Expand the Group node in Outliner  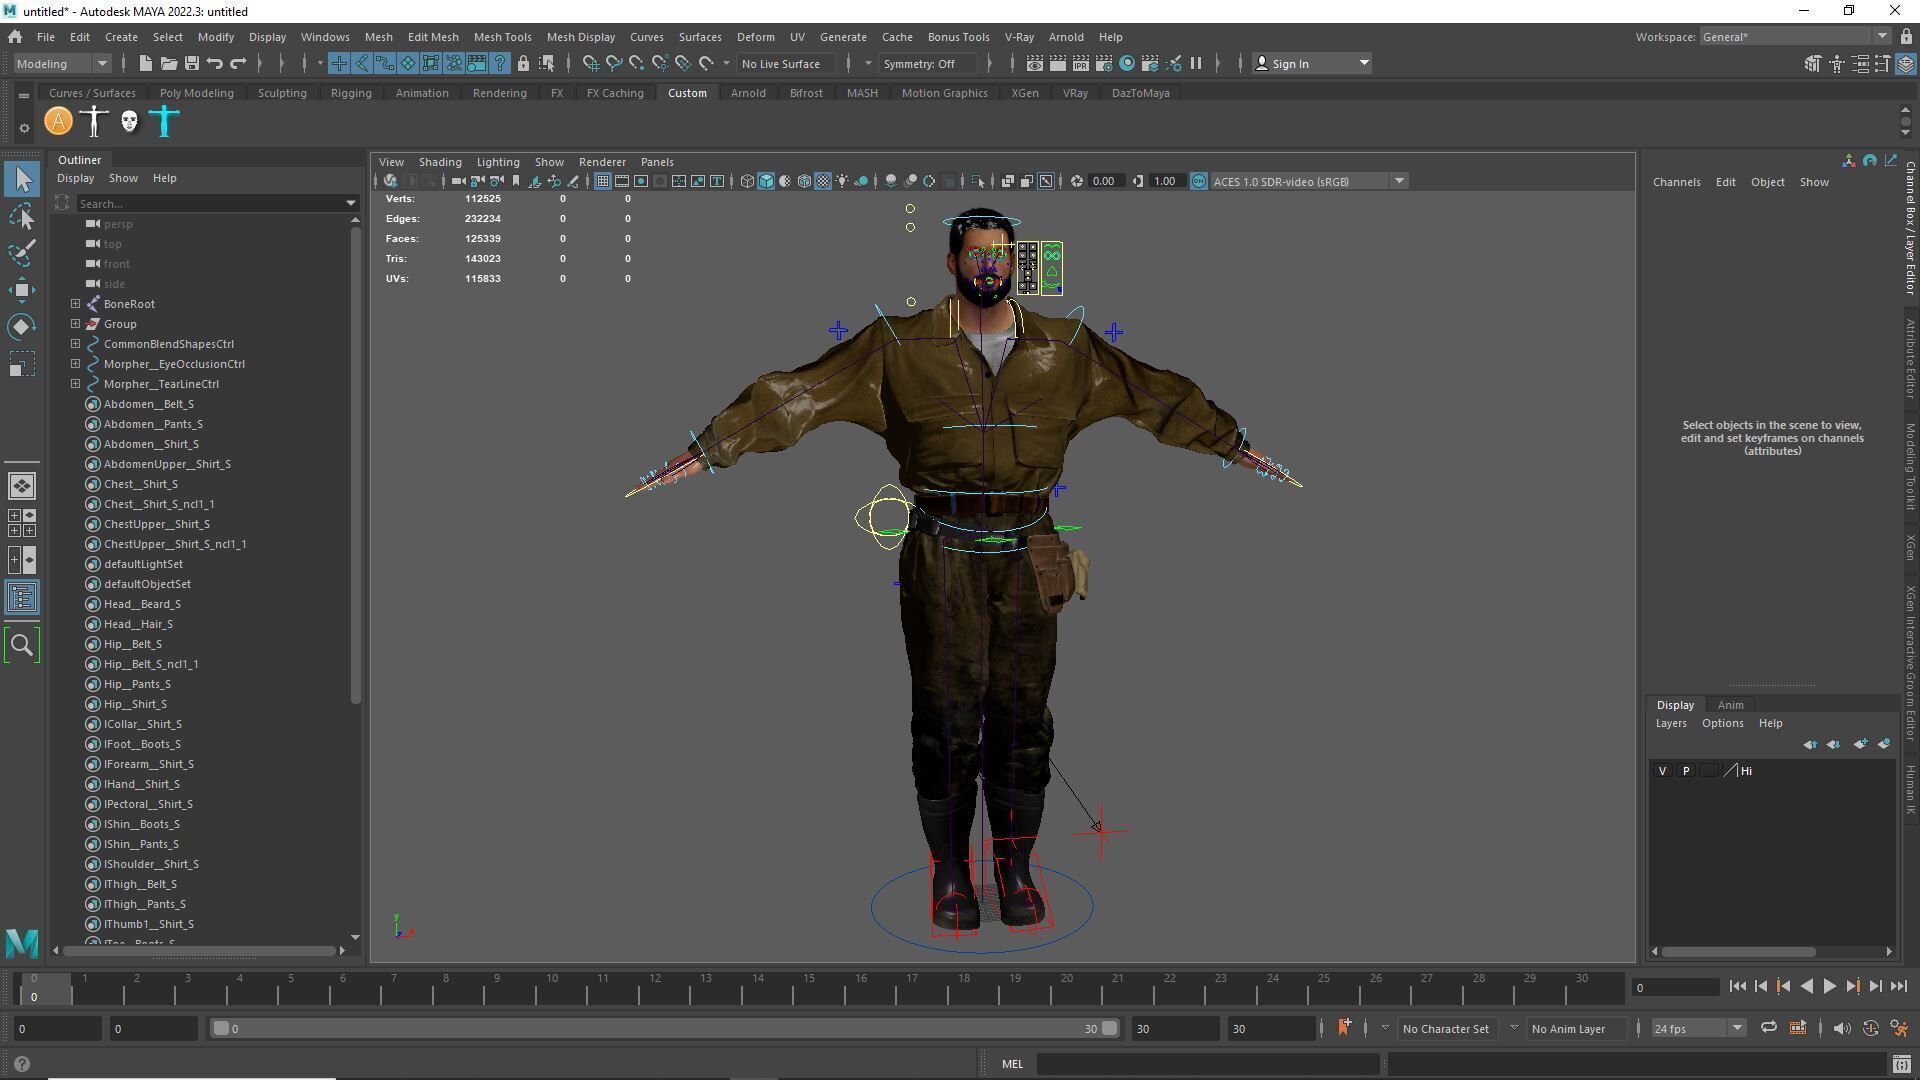(x=75, y=324)
